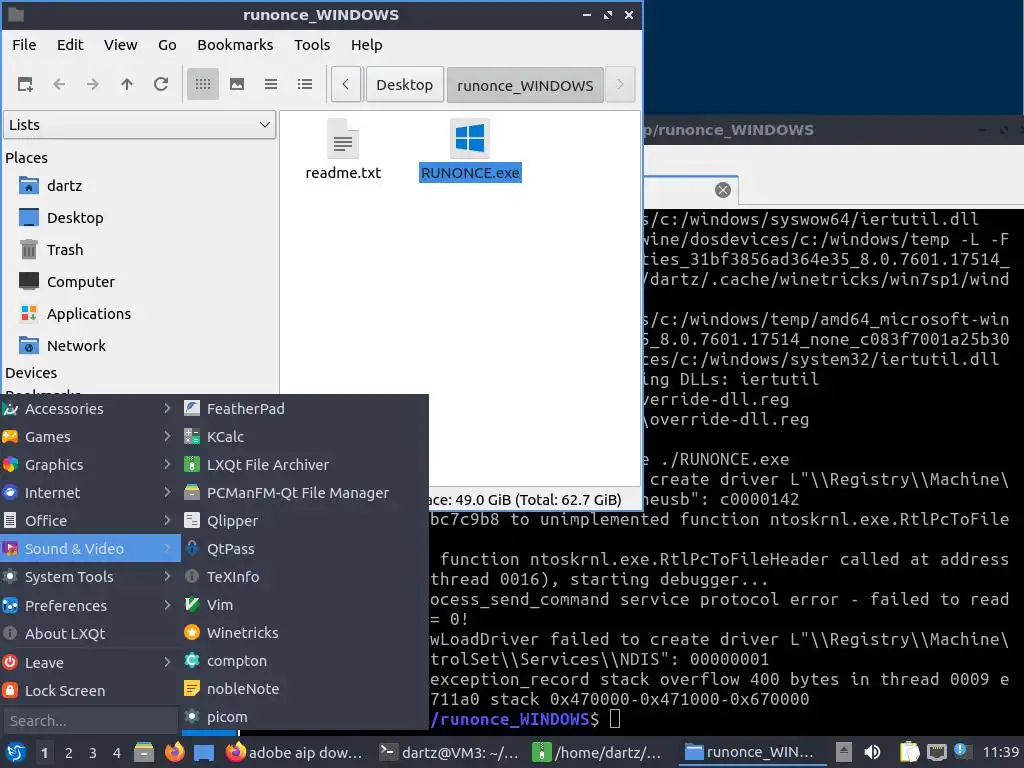Open the View menu

click(120, 45)
